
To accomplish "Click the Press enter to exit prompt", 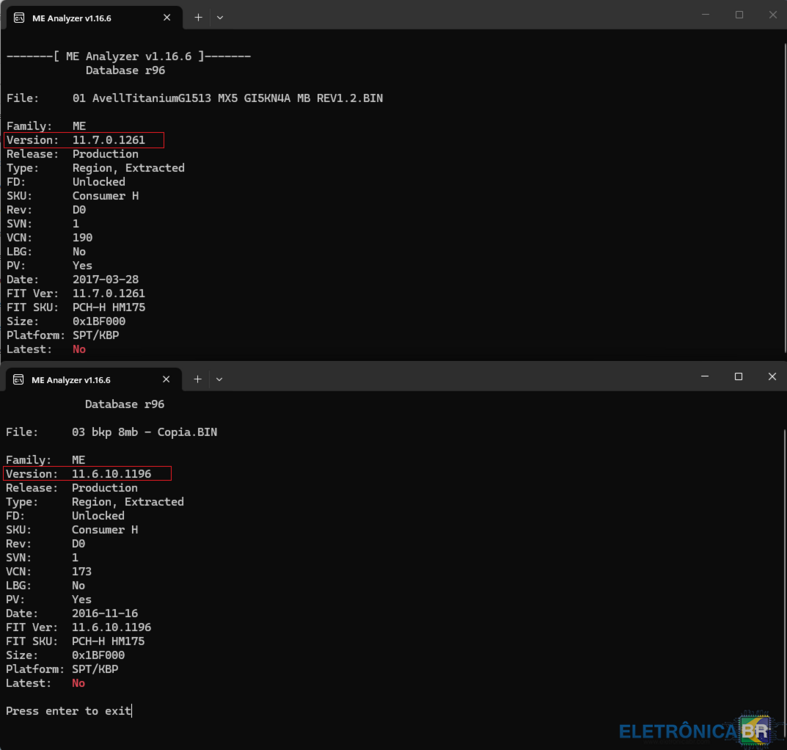I will click(68, 711).
